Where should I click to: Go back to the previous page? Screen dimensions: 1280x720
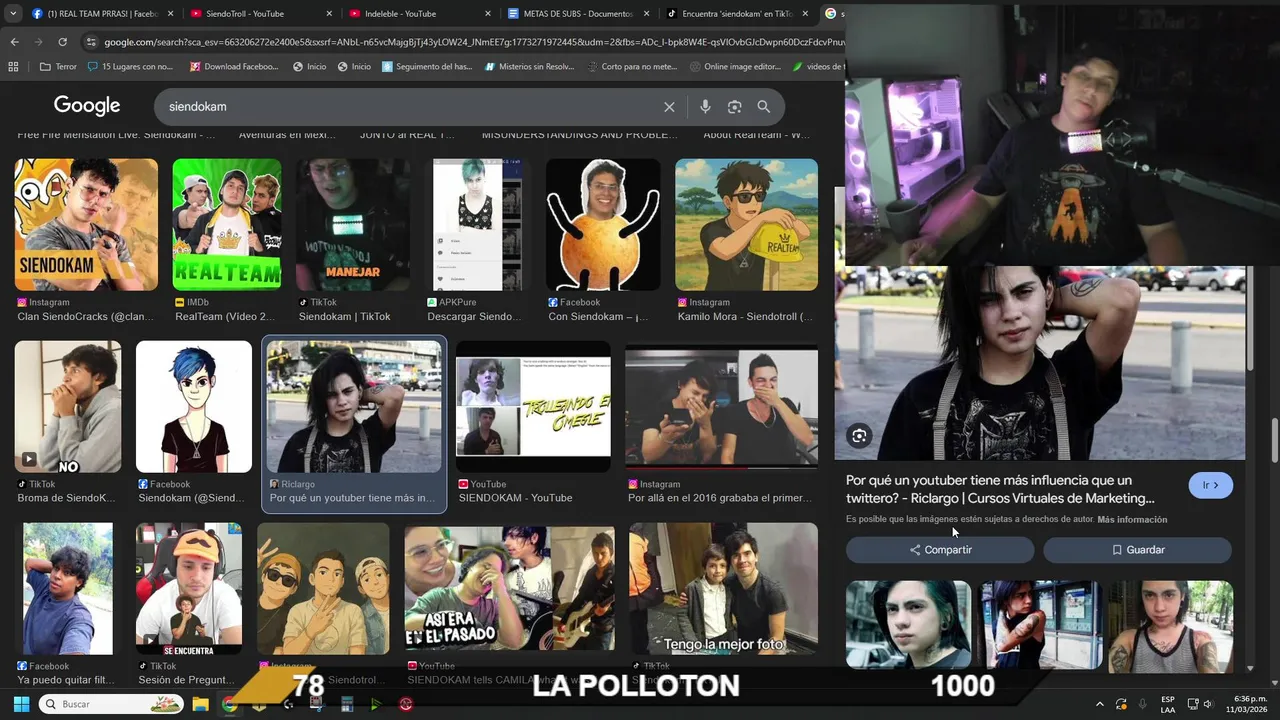pyautogui.click(x=14, y=42)
